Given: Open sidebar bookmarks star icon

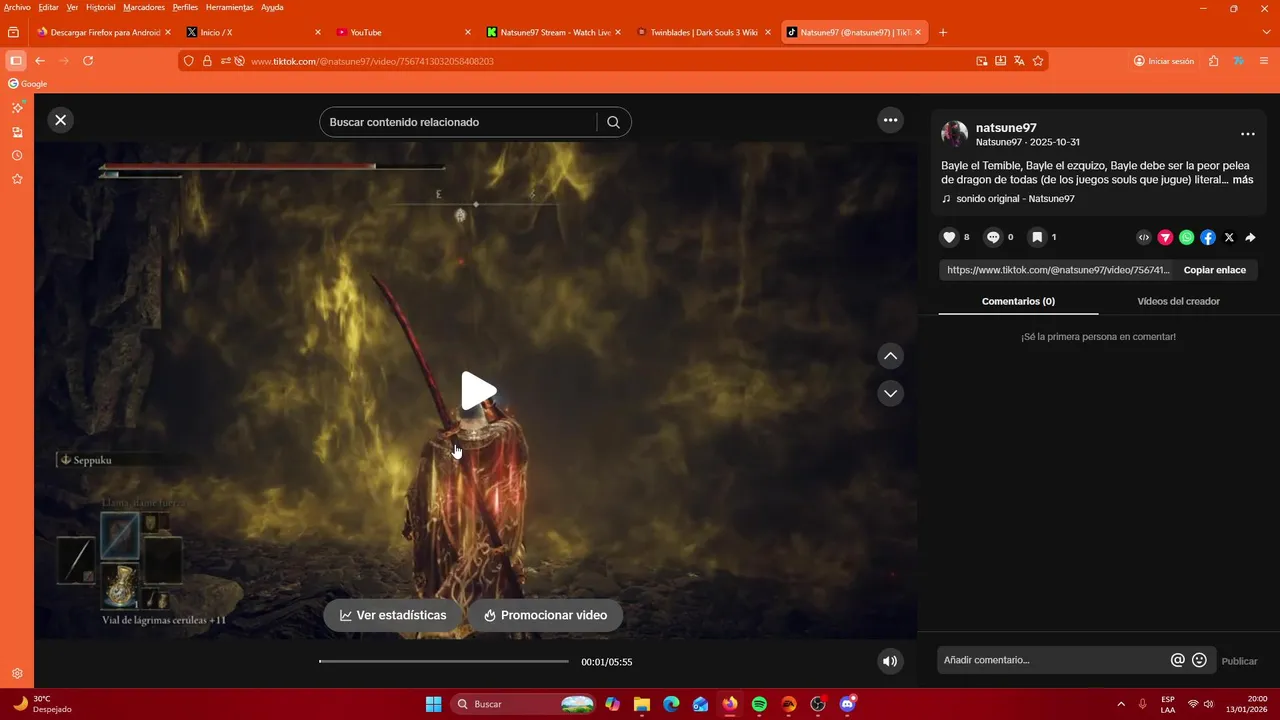Looking at the screenshot, I should click(17, 179).
